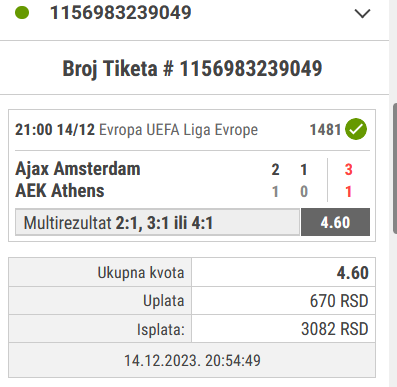Click the green status dot beside ticket number
Screen dimensions: 397x387
pos(22,13)
